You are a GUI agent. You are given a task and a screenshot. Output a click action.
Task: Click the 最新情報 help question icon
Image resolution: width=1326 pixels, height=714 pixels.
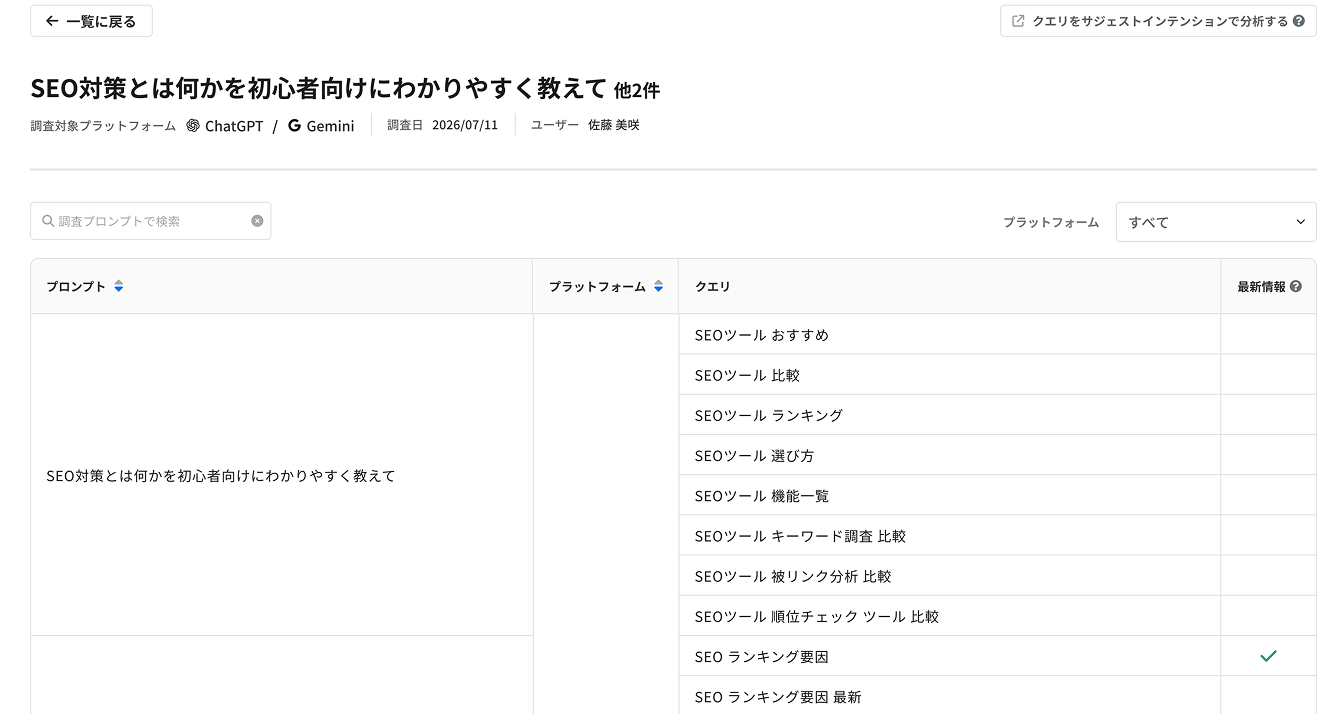pos(1296,286)
